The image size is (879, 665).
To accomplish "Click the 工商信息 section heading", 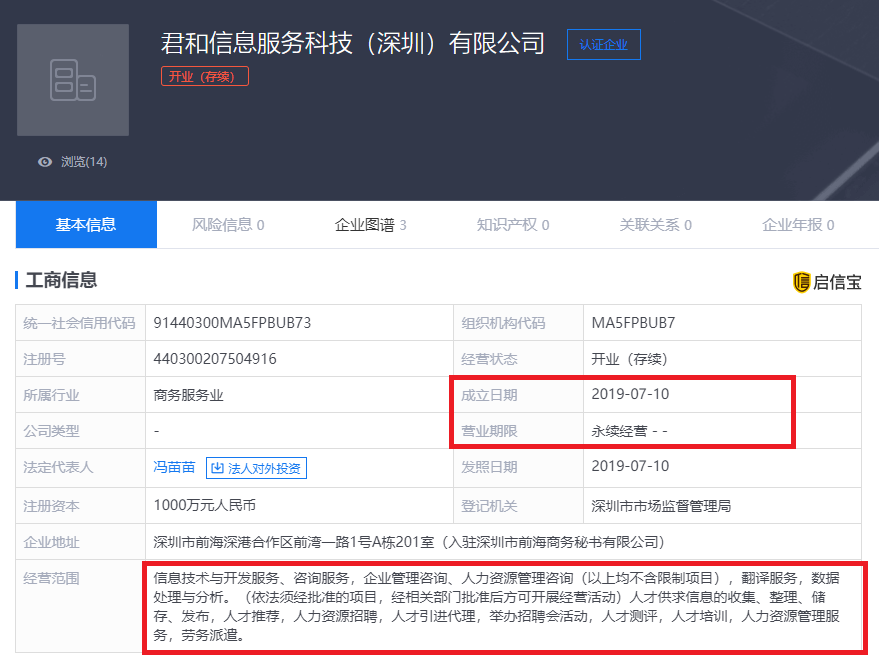I will [x=61, y=281].
